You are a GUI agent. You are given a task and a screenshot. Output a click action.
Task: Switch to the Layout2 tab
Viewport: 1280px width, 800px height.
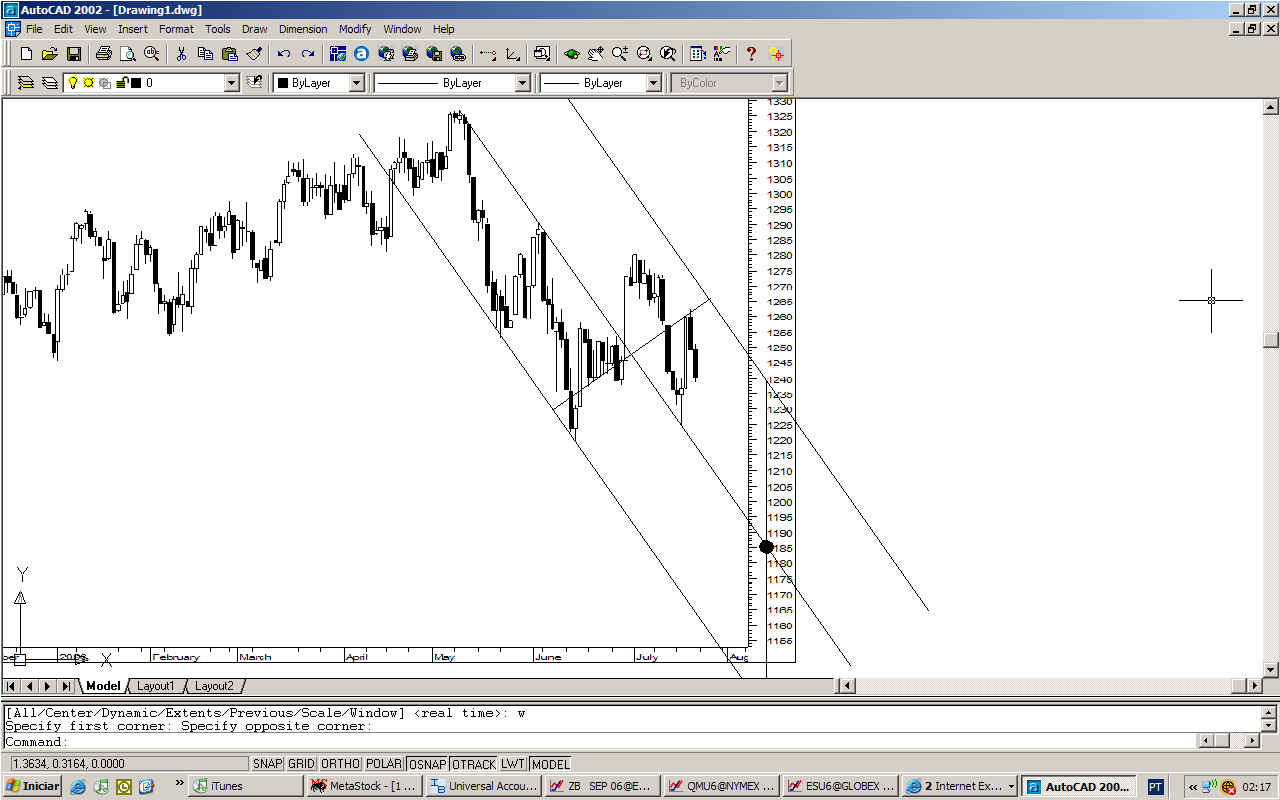click(x=214, y=686)
